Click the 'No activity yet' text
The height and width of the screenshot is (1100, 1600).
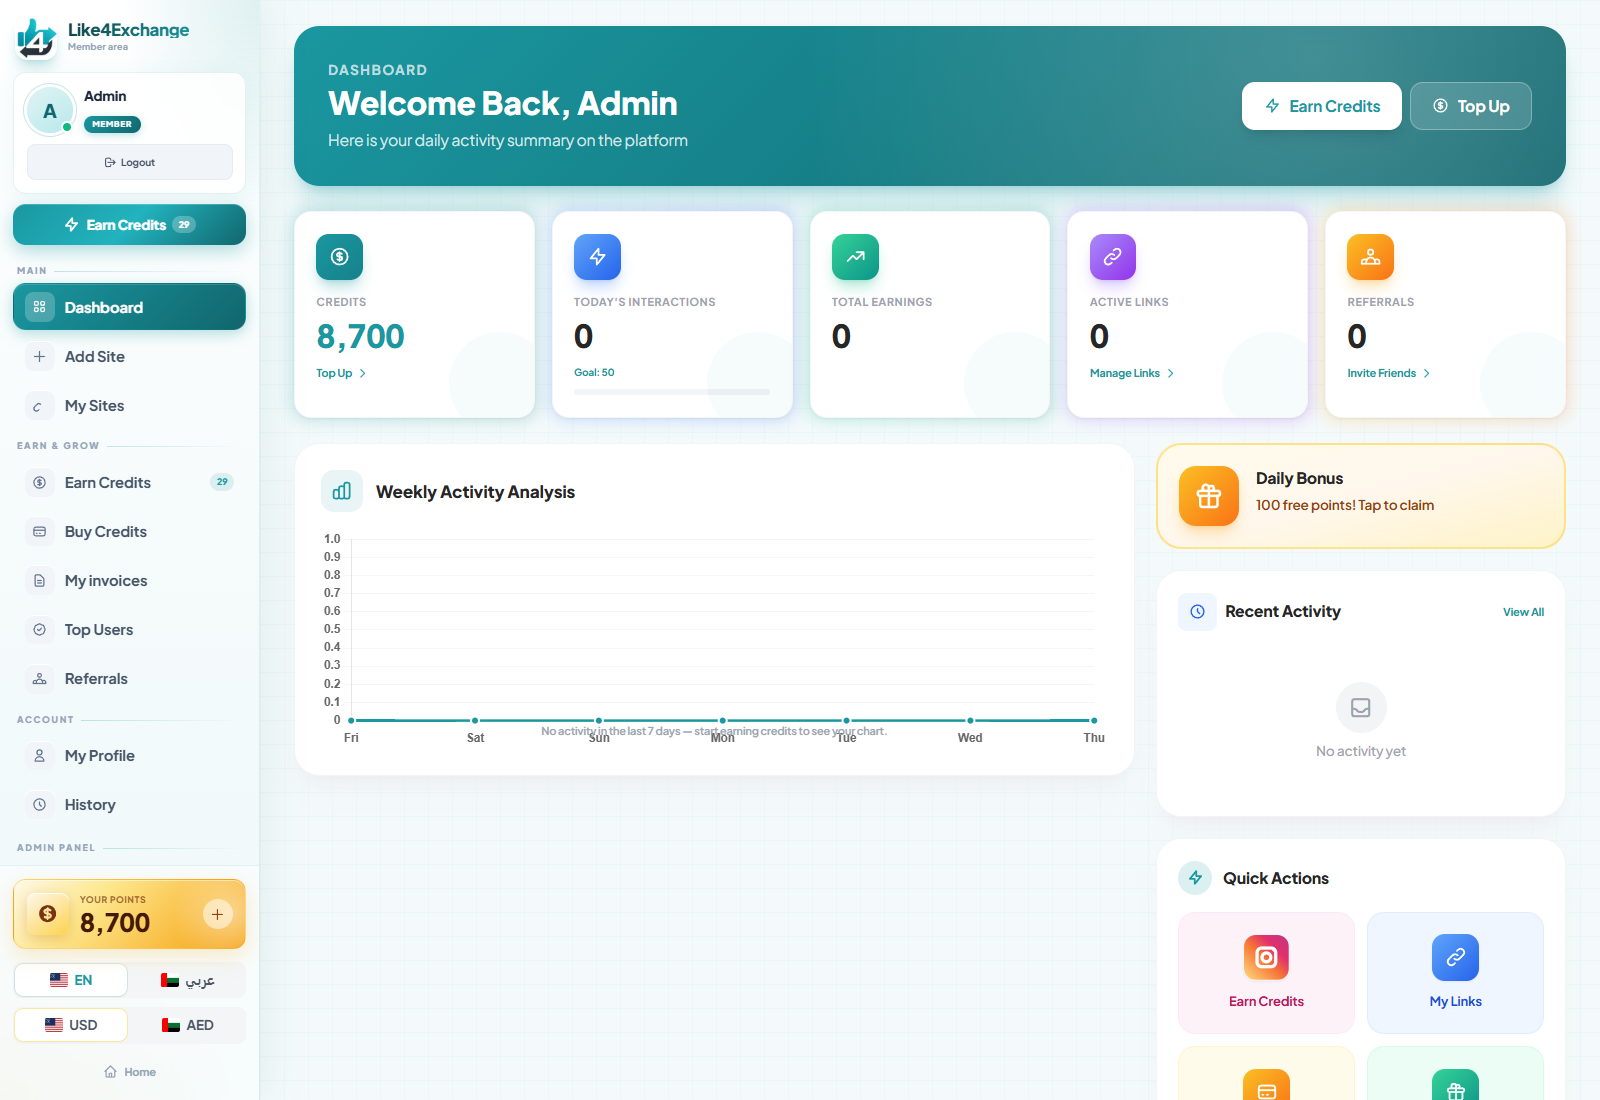pyautogui.click(x=1361, y=751)
